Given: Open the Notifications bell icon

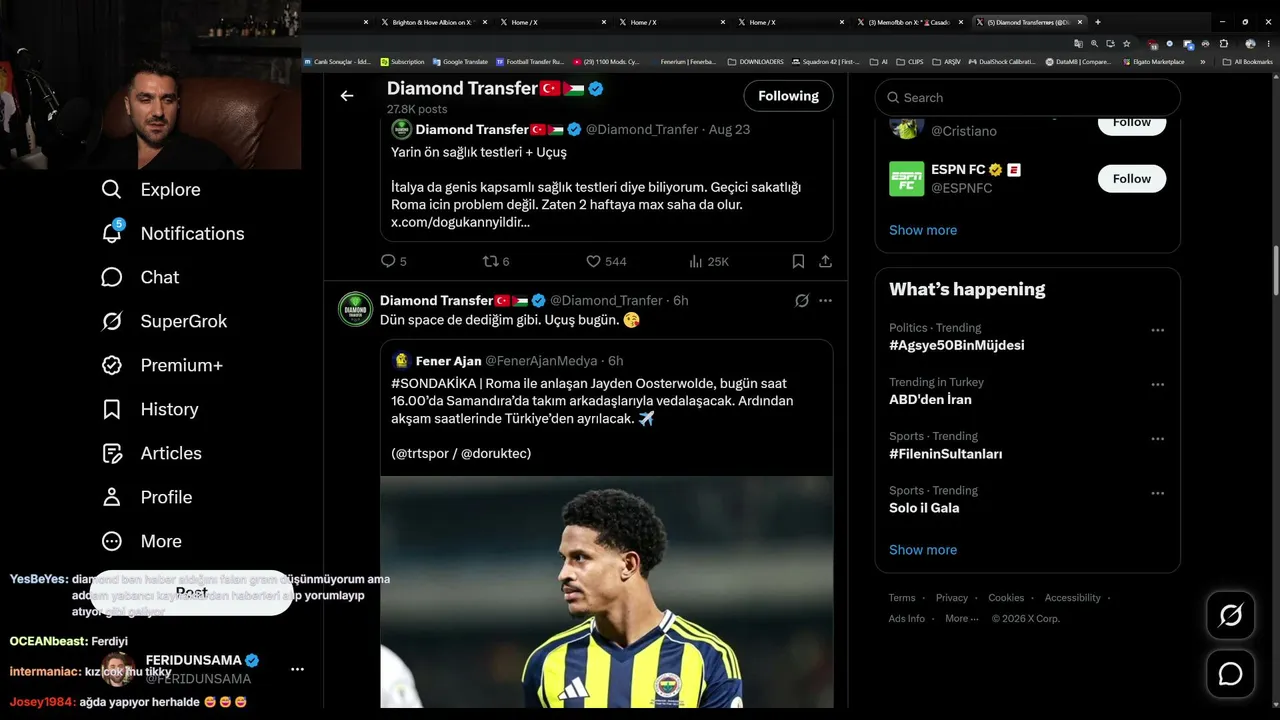Looking at the screenshot, I should pos(112,233).
